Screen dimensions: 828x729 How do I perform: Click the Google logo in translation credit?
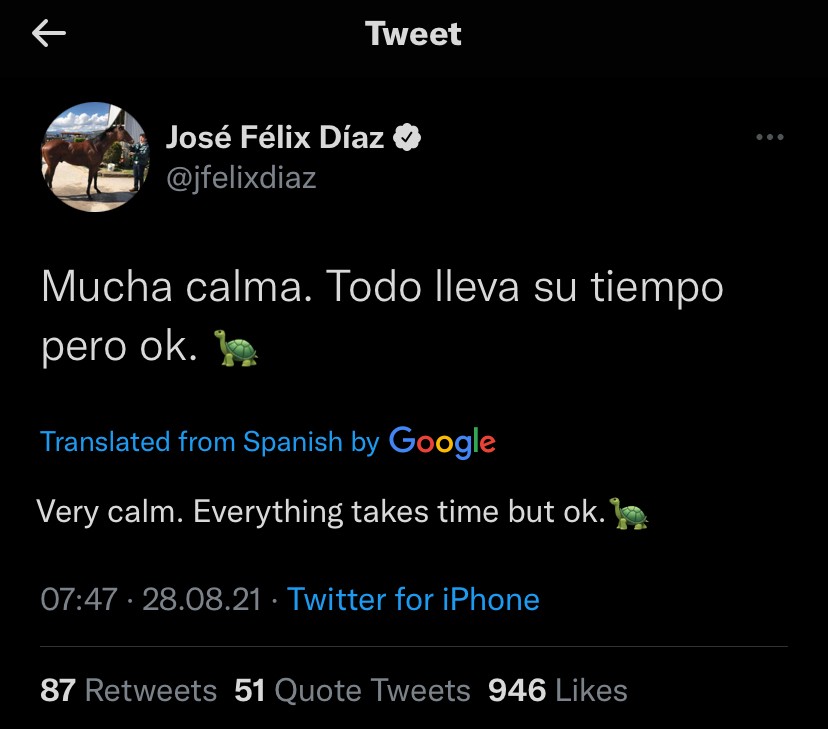442,441
